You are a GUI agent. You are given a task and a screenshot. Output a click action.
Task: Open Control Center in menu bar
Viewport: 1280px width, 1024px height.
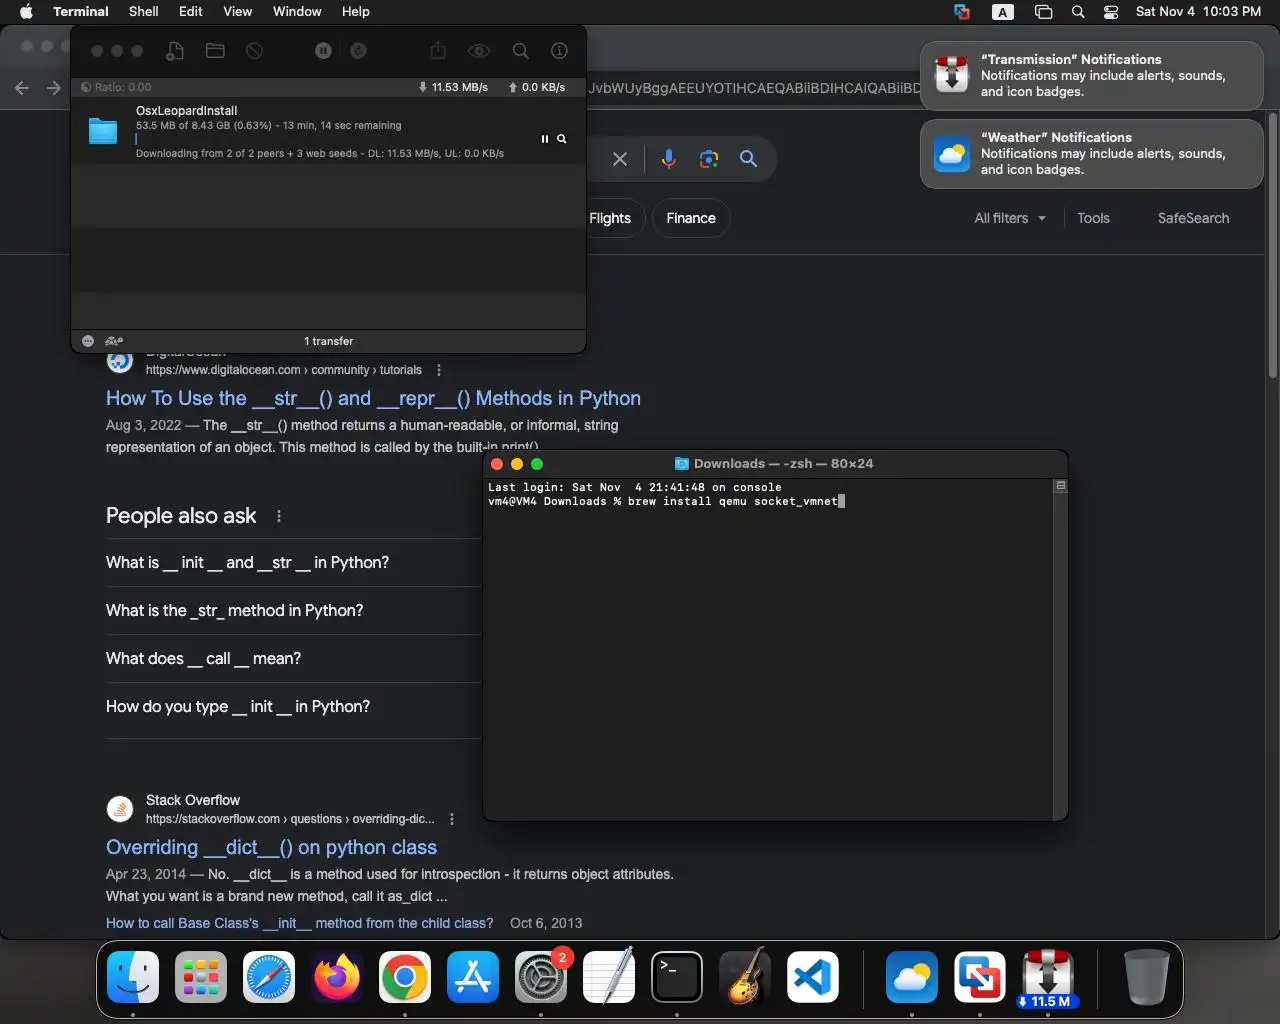tap(1111, 12)
